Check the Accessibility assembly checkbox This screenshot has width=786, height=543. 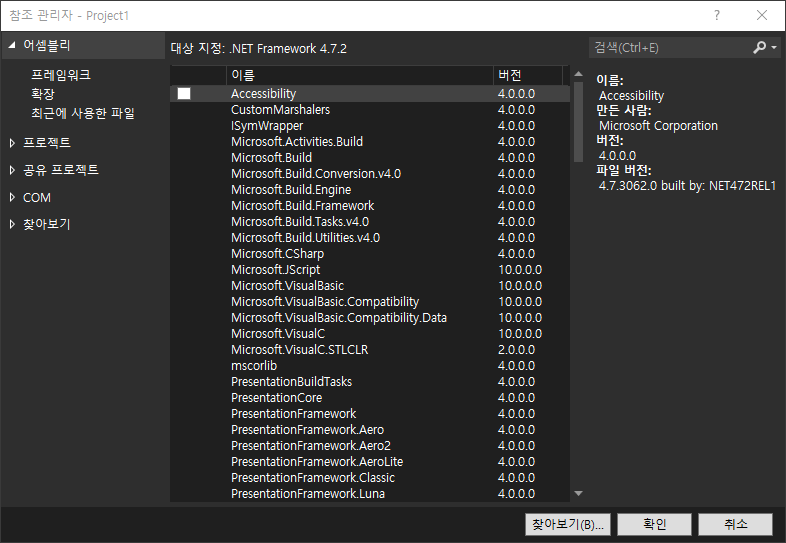(x=184, y=94)
